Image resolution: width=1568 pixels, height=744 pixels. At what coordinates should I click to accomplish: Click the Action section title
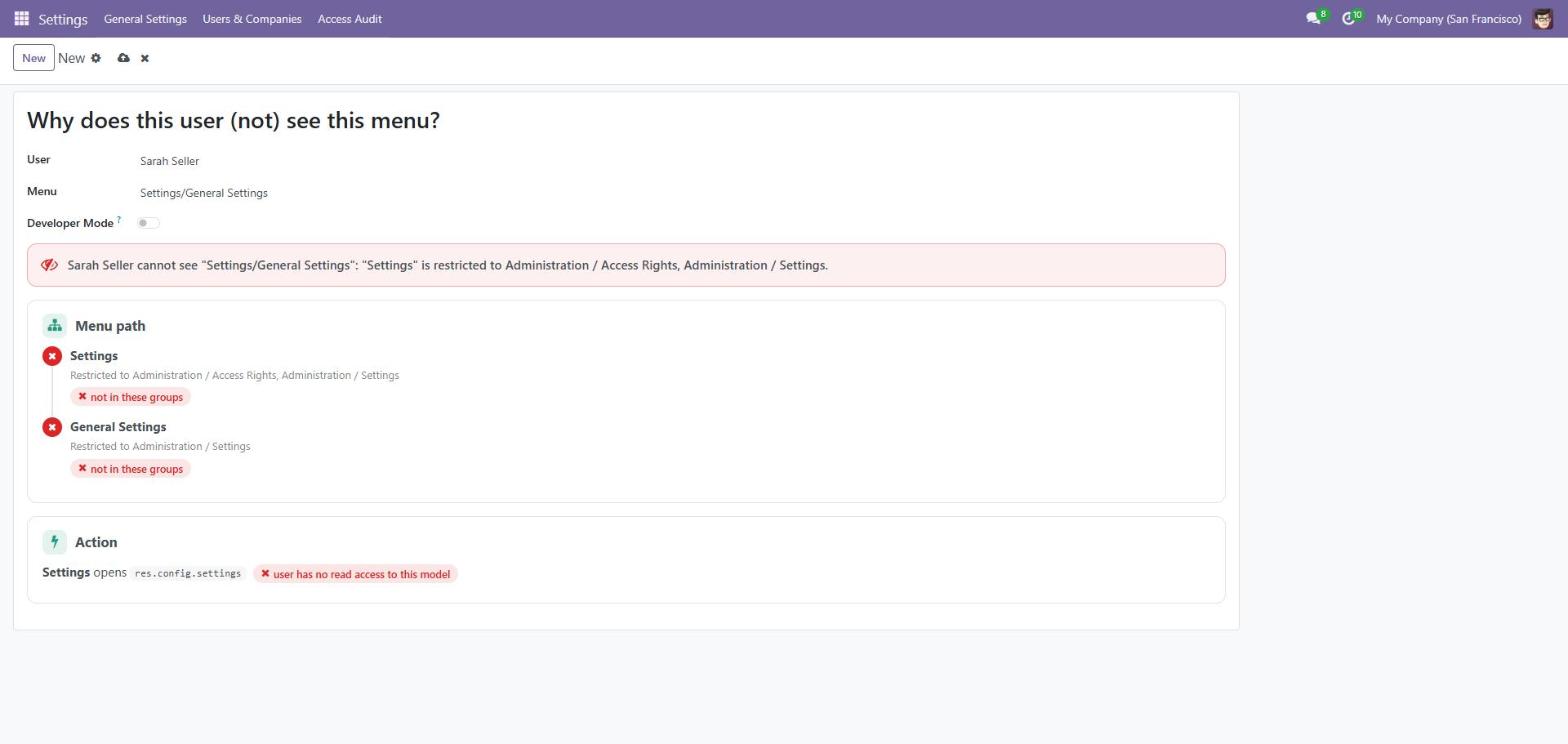(96, 542)
